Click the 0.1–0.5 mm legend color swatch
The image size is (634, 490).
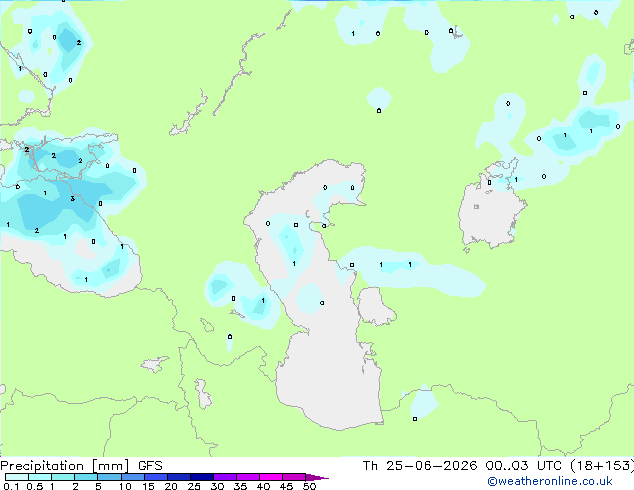17,477
